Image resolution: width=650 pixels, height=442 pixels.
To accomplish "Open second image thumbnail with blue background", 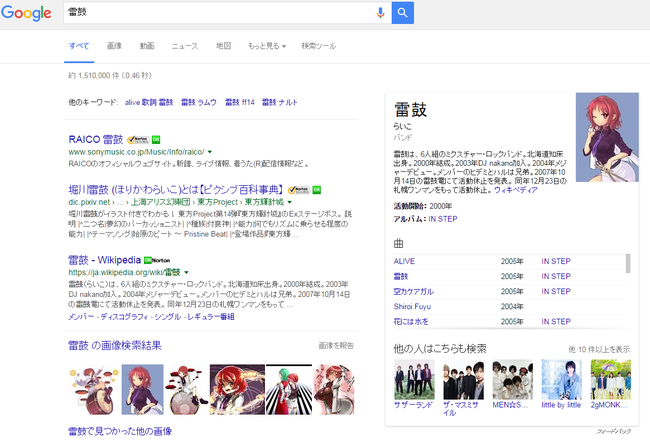I will point(142,389).
